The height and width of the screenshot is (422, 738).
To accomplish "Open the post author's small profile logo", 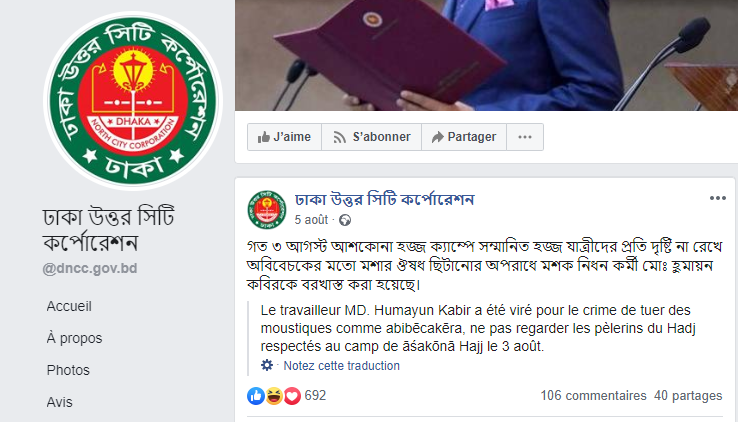I will [x=267, y=210].
